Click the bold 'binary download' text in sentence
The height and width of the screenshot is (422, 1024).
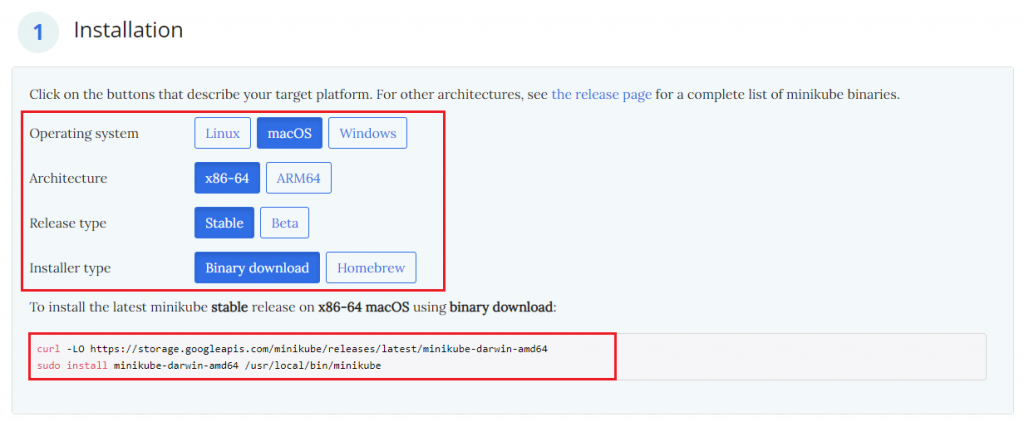click(502, 307)
